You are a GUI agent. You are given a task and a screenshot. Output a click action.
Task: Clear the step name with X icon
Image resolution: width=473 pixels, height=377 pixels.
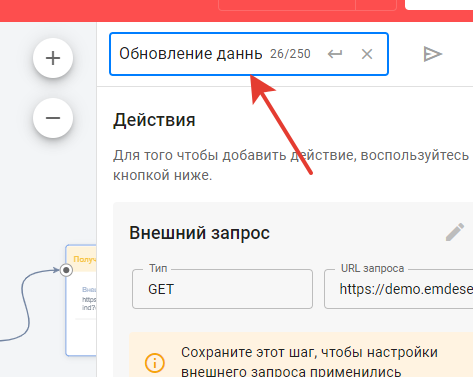pos(367,54)
